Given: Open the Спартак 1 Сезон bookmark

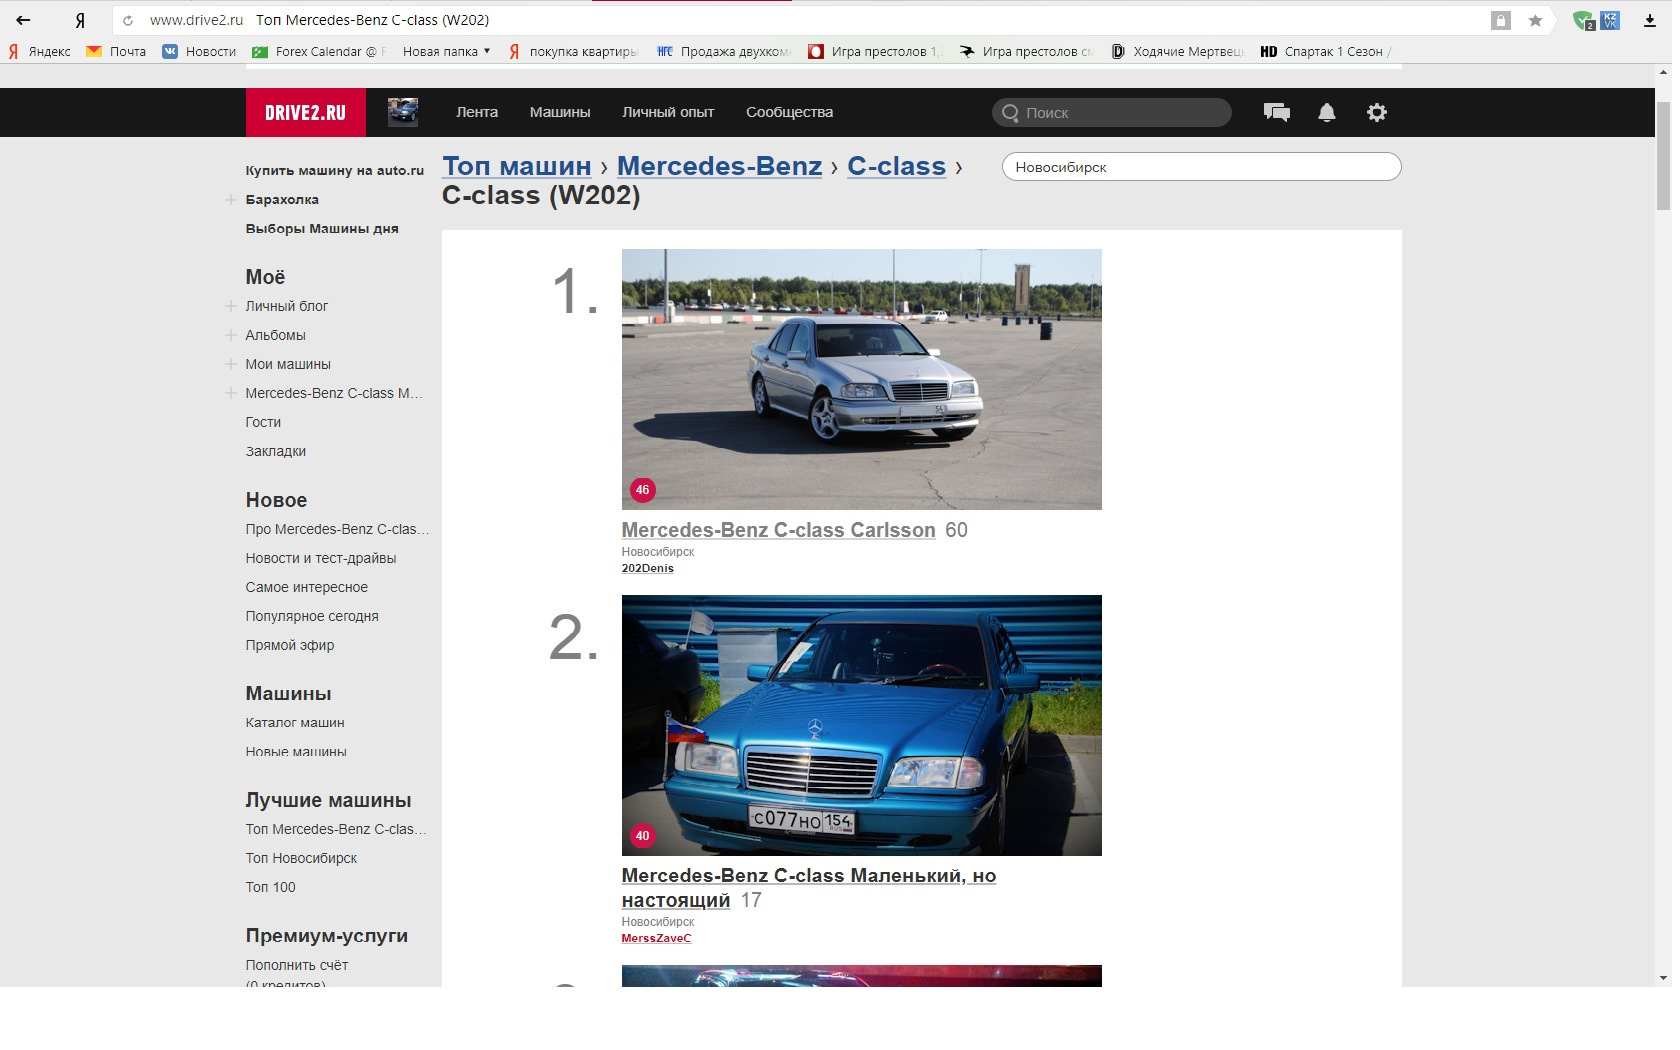Looking at the screenshot, I should [x=1325, y=51].
